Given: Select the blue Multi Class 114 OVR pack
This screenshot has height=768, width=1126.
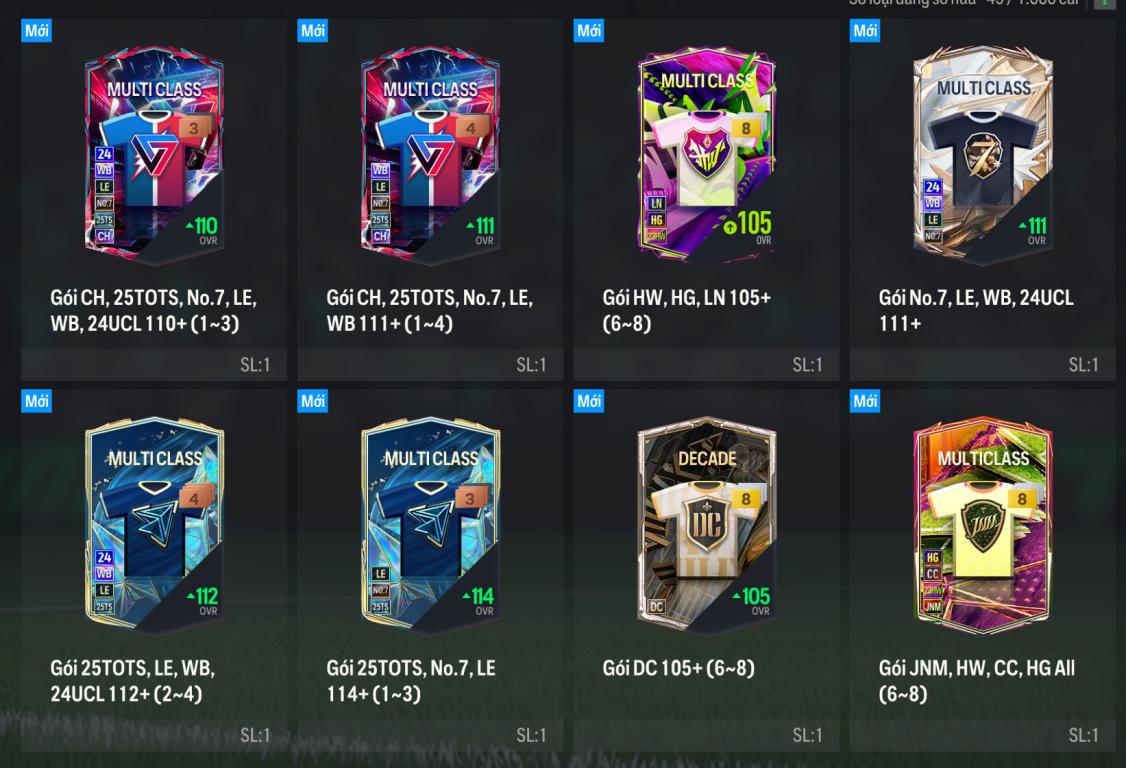Looking at the screenshot, I should click(430, 527).
